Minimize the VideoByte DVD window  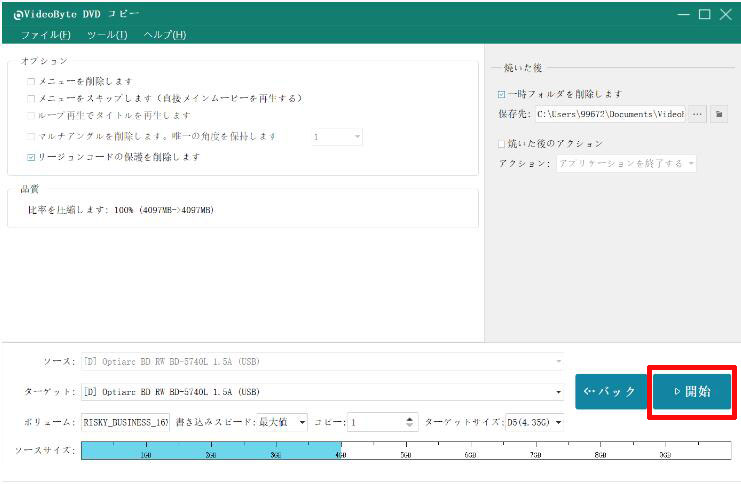pyautogui.click(x=683, y=14)
